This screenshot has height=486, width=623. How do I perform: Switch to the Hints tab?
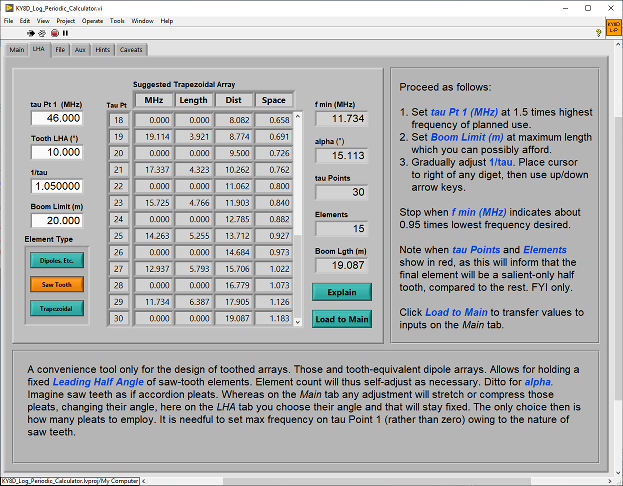(103, 50)
